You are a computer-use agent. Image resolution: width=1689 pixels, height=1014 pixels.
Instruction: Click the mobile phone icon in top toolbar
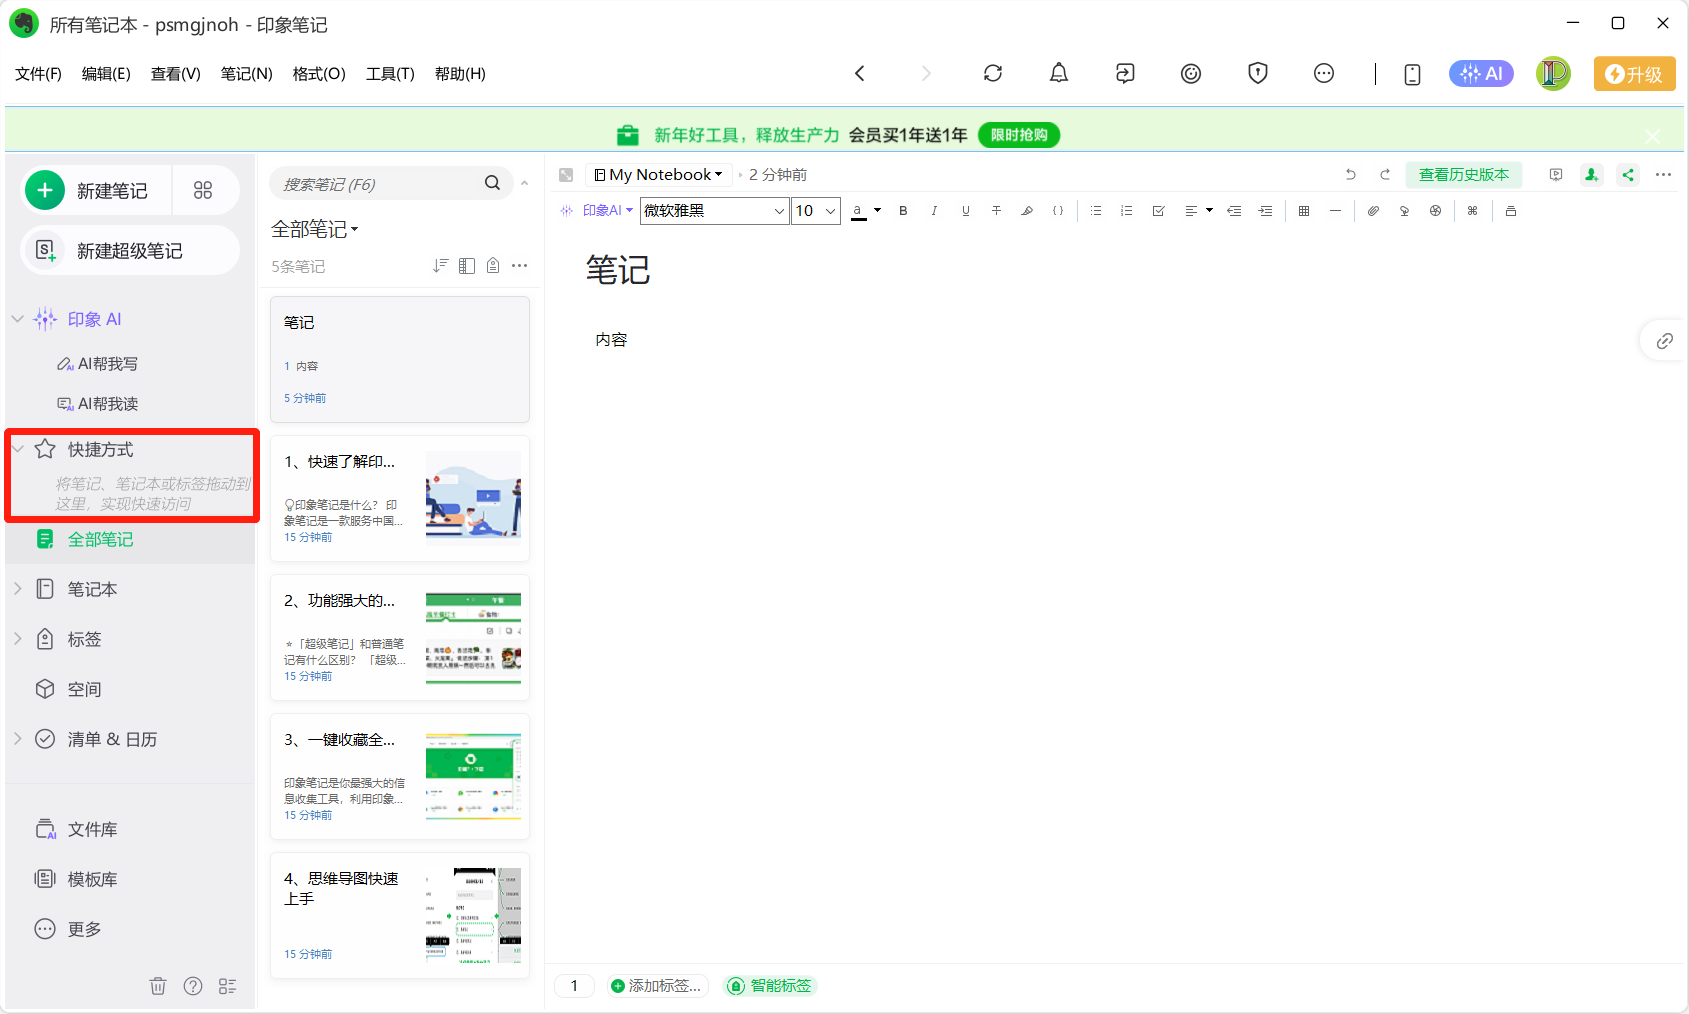tap(1412, 74)
